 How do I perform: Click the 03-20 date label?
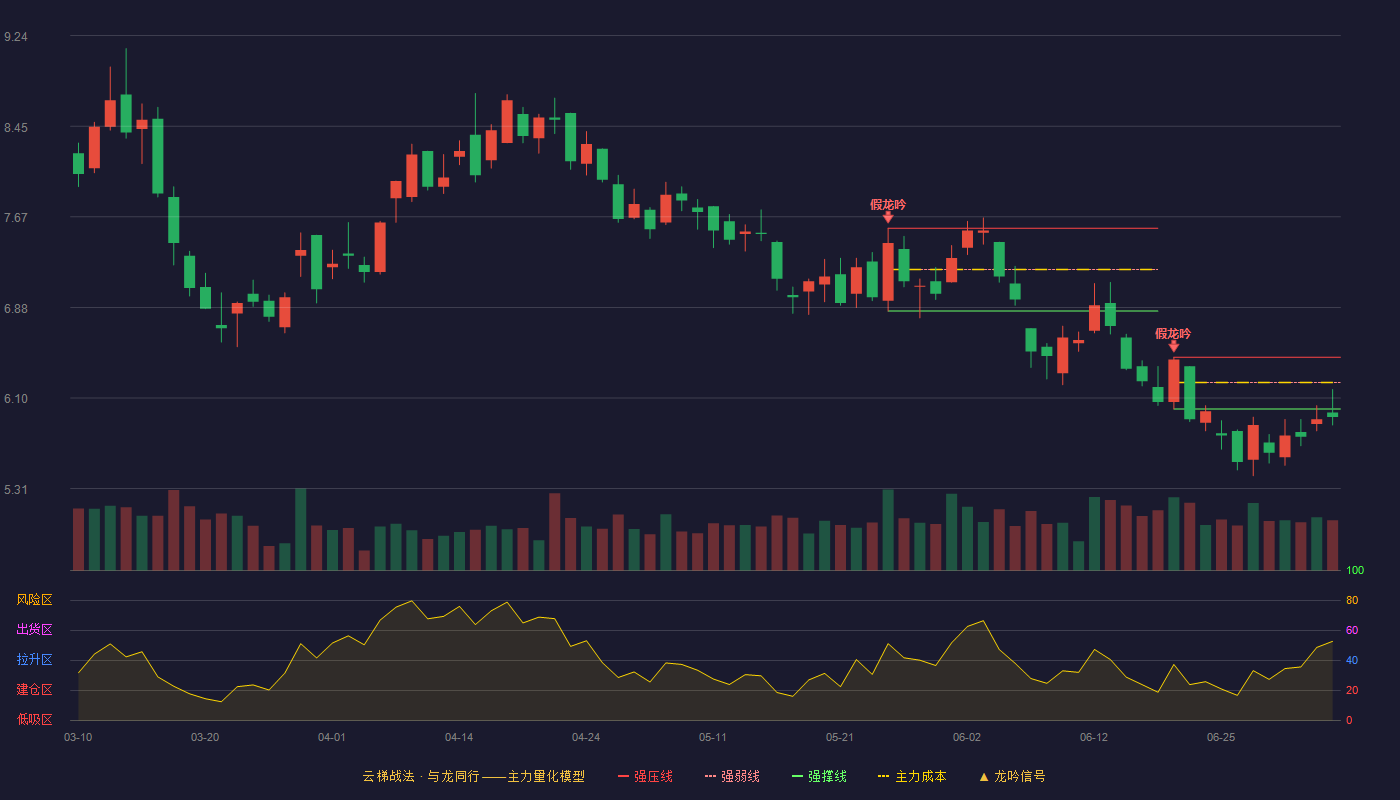tap(205, 737)
